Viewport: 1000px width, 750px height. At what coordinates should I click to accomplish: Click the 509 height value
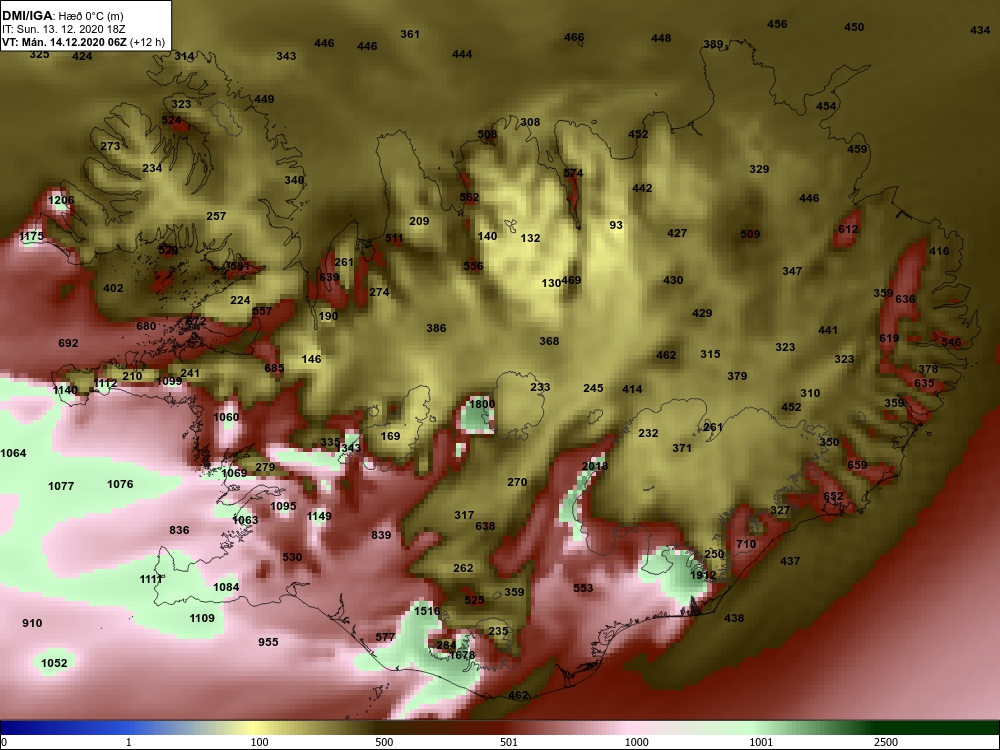coord(750,234)
